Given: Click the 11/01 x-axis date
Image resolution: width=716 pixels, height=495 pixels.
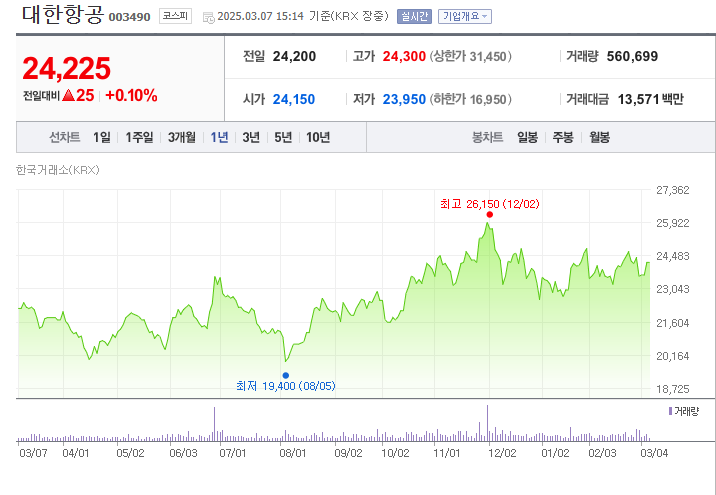Looking at the screenshot, I should (447, 453).
